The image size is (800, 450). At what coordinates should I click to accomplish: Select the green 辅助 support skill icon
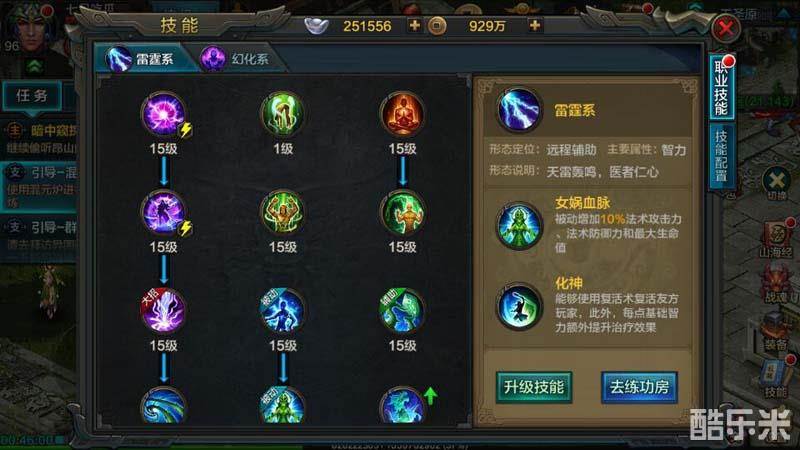click(402, 310)
